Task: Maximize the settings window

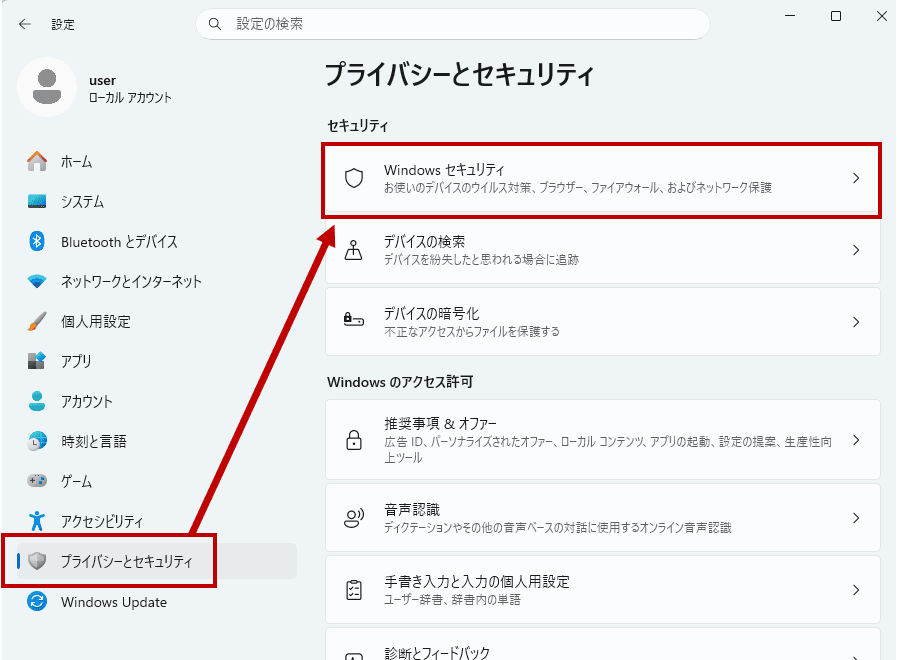Action: [836, 16]
